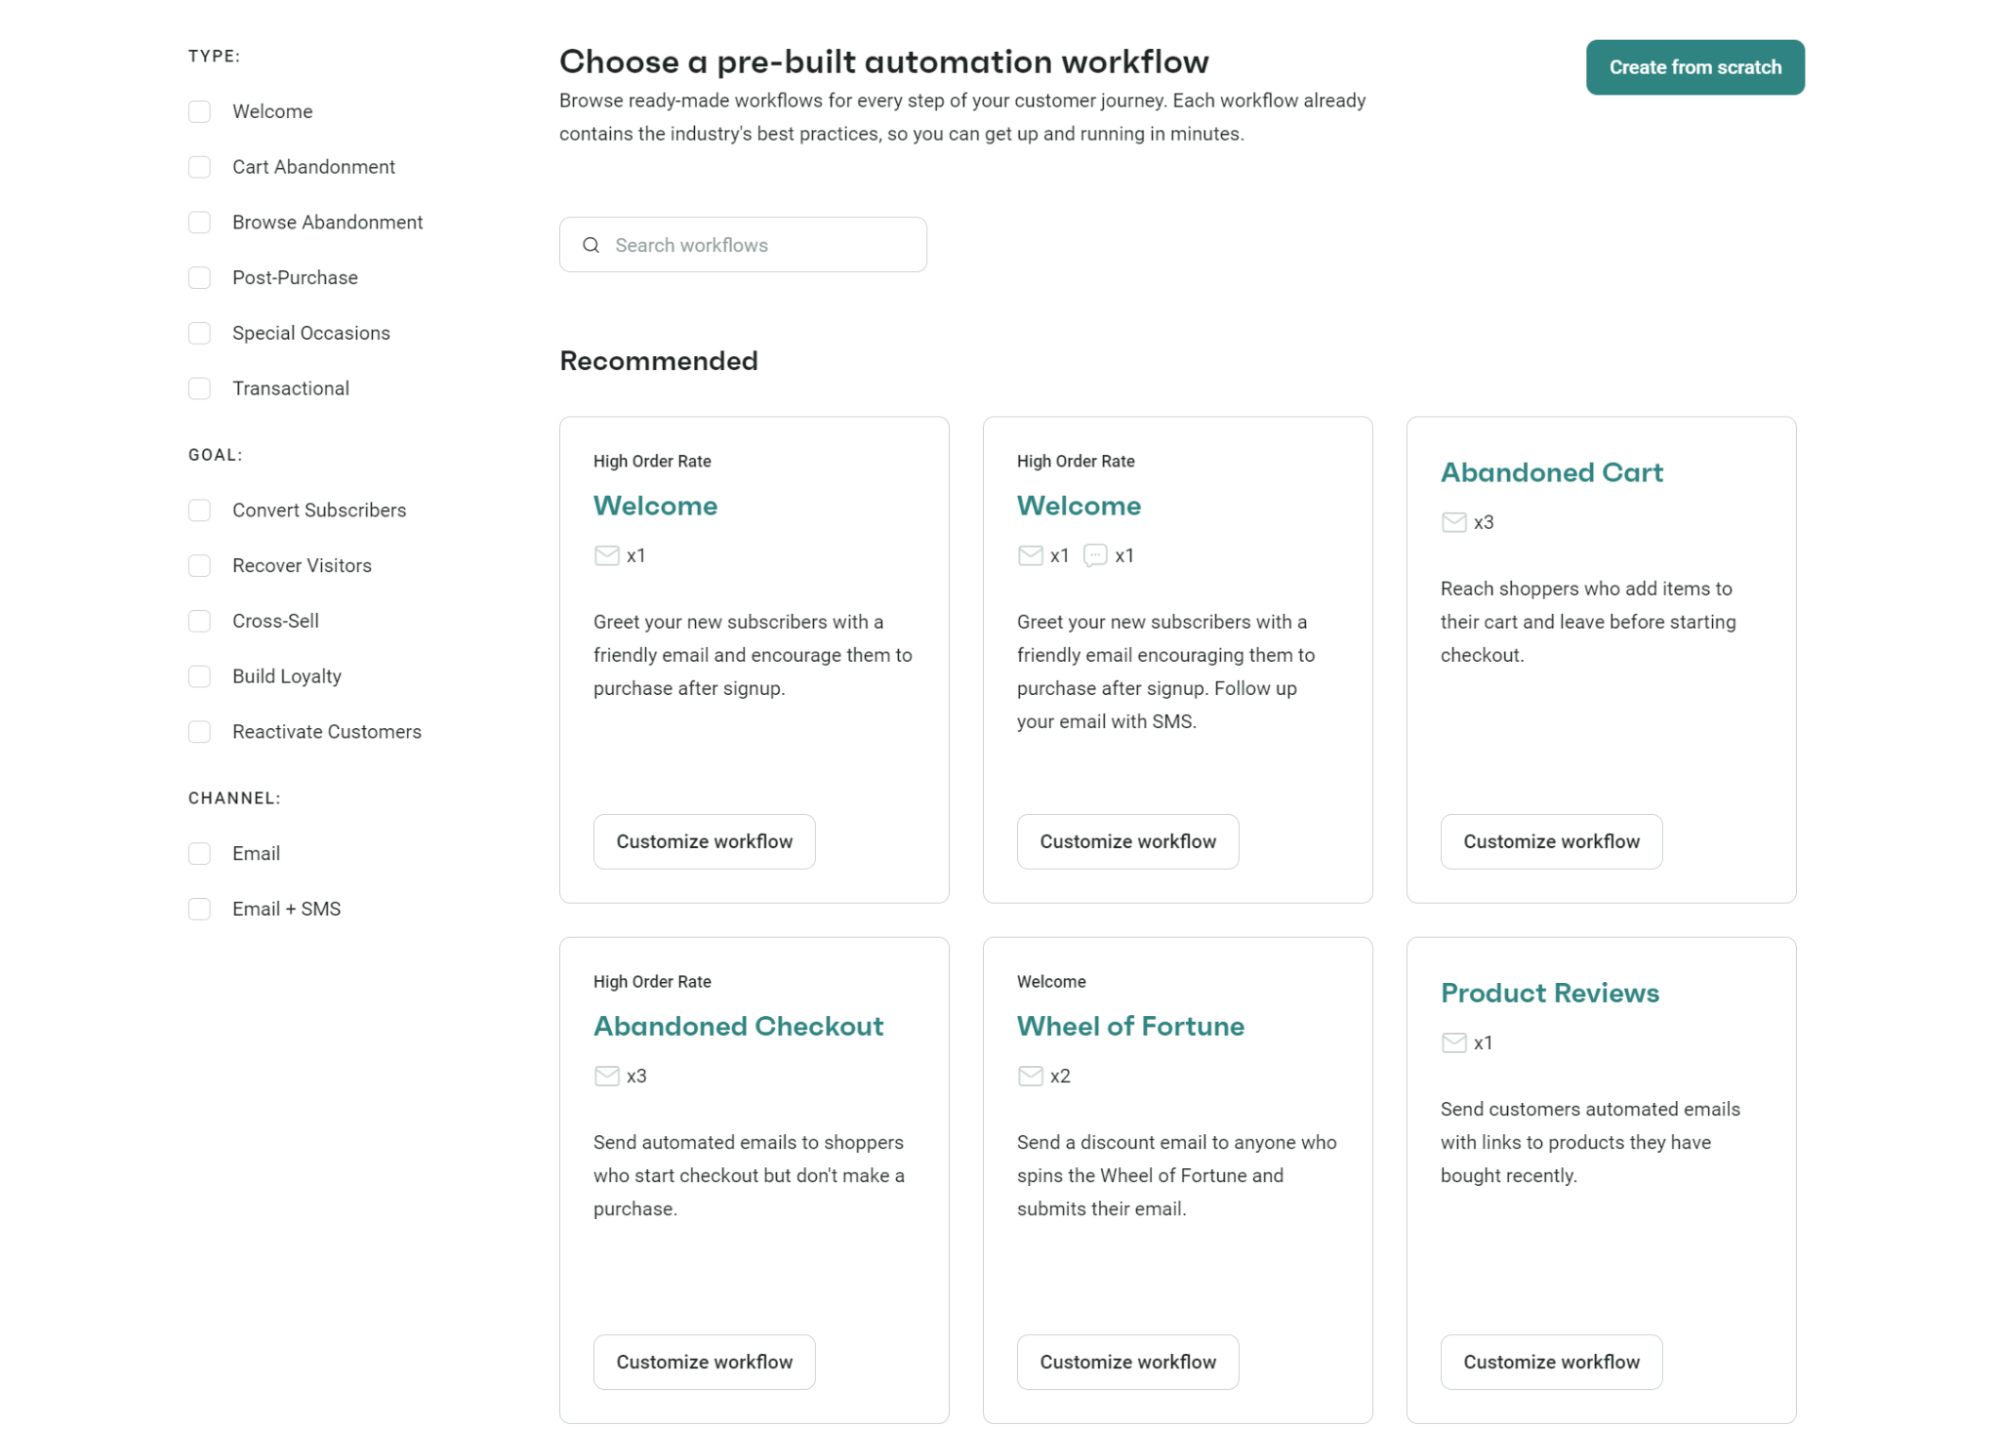The height and width of the screenshot is (1429, 1999).
Task: Check the Transactional type filter
Action: point(198,388)
